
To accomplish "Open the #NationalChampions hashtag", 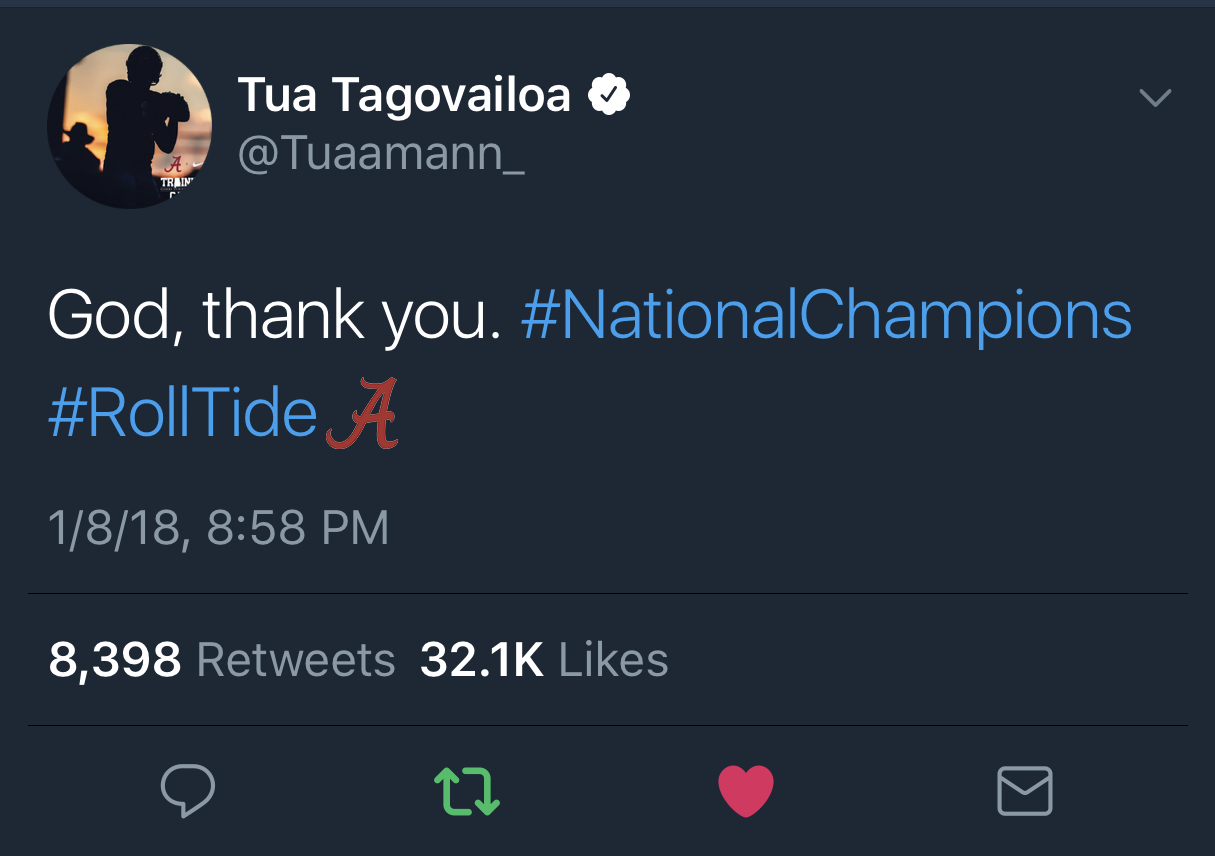I will pos(827,318).
